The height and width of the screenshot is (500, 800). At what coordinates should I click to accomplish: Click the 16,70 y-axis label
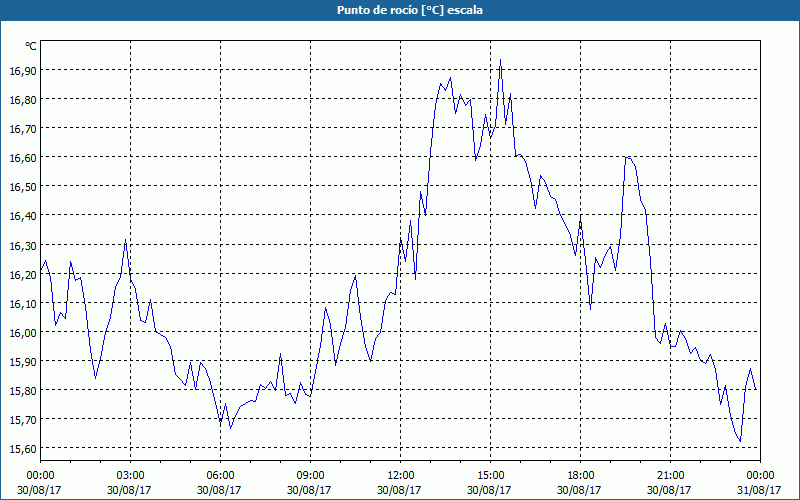pos(23,129)
